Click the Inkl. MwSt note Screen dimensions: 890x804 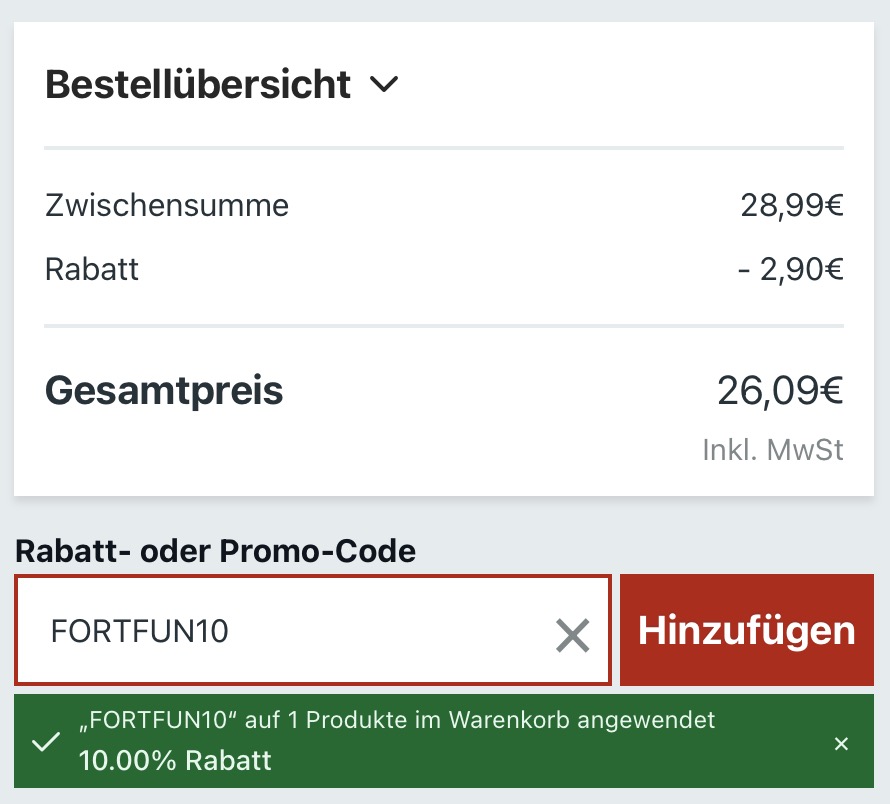773,450
